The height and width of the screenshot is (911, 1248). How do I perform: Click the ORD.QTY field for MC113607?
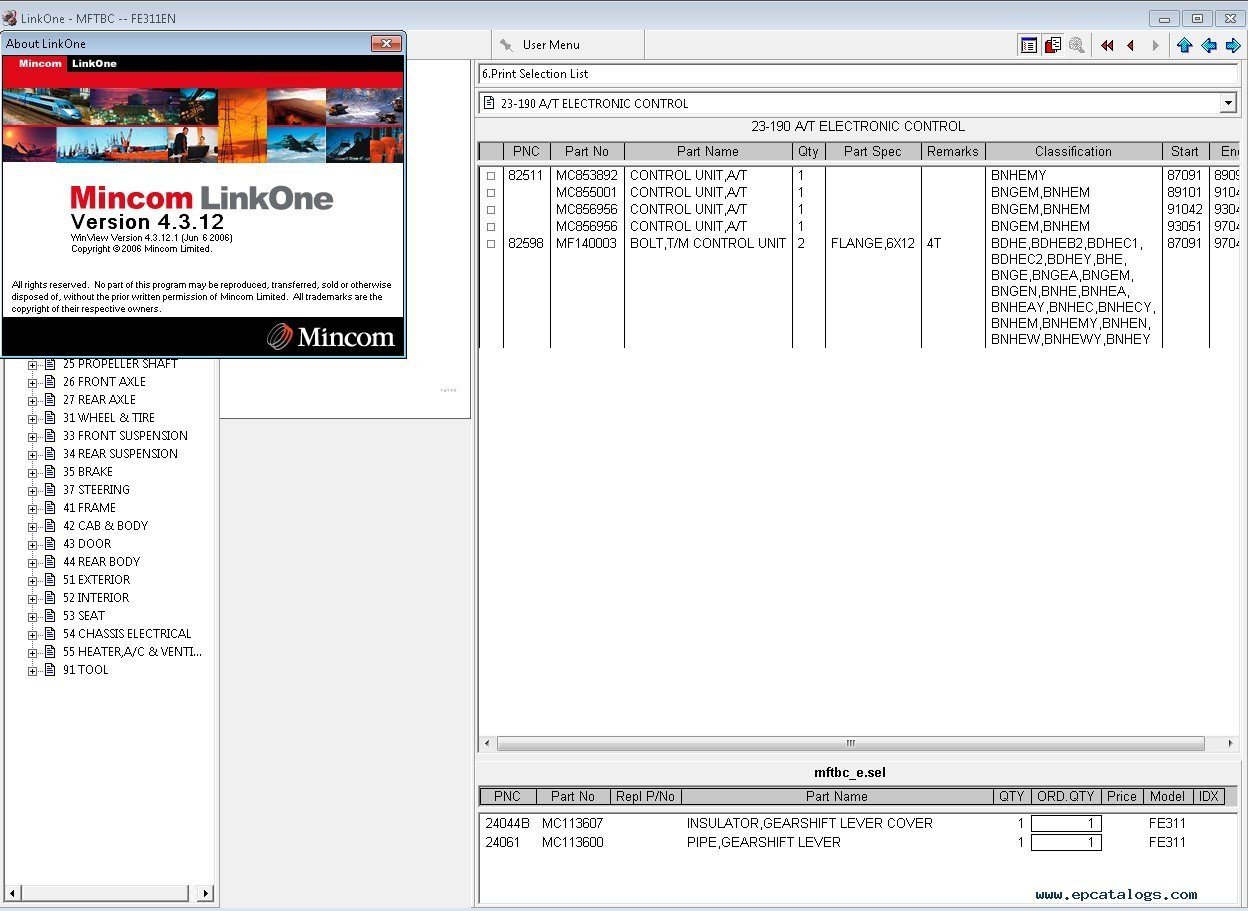click(x=1066, y=824)
